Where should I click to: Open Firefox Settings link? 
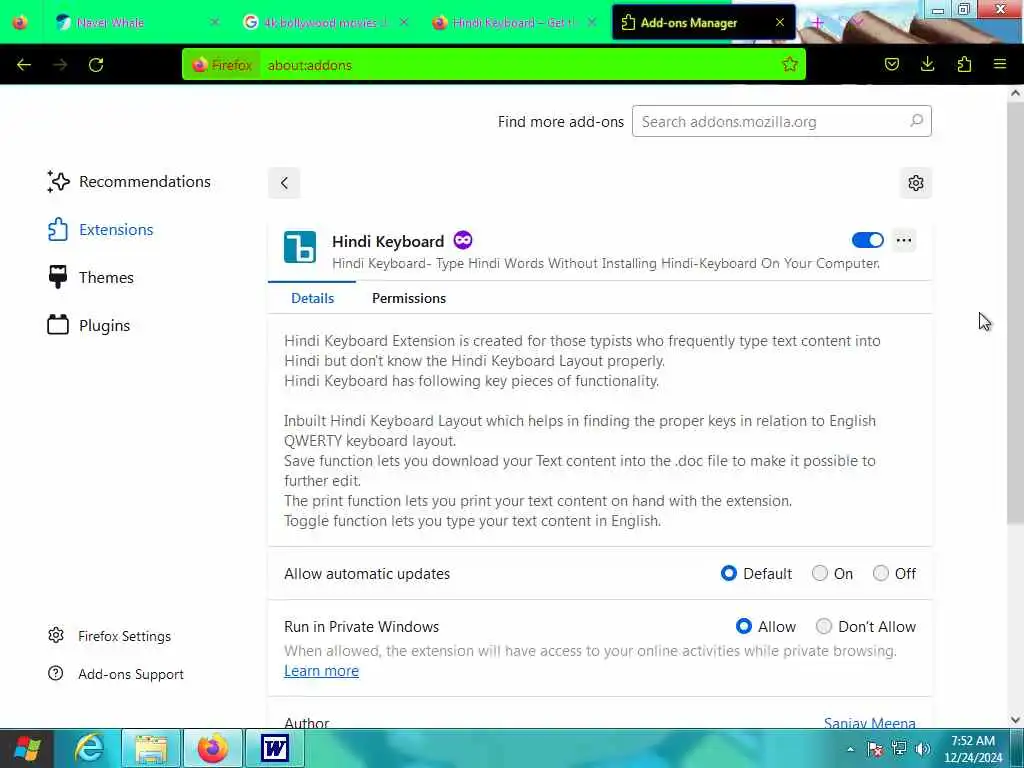(x=110, y=636)
